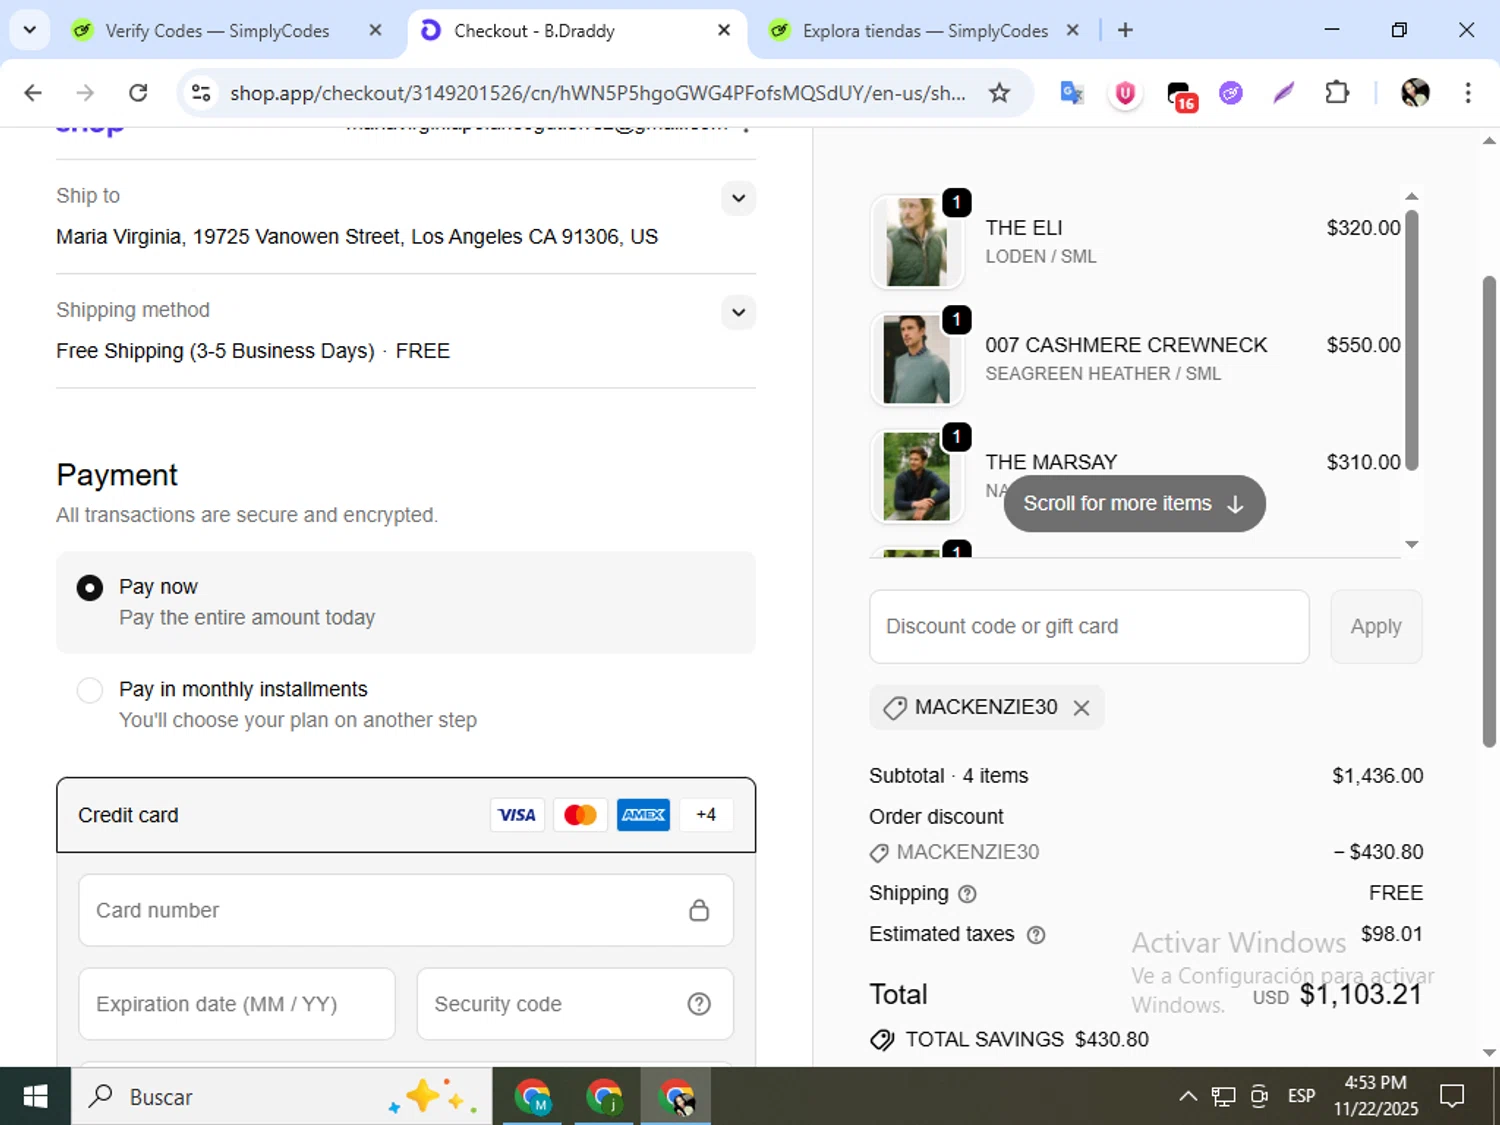The width and height of the screenshot is (1500, 1125).
Task: Click the ship-to address text
Action: point(357,237)
